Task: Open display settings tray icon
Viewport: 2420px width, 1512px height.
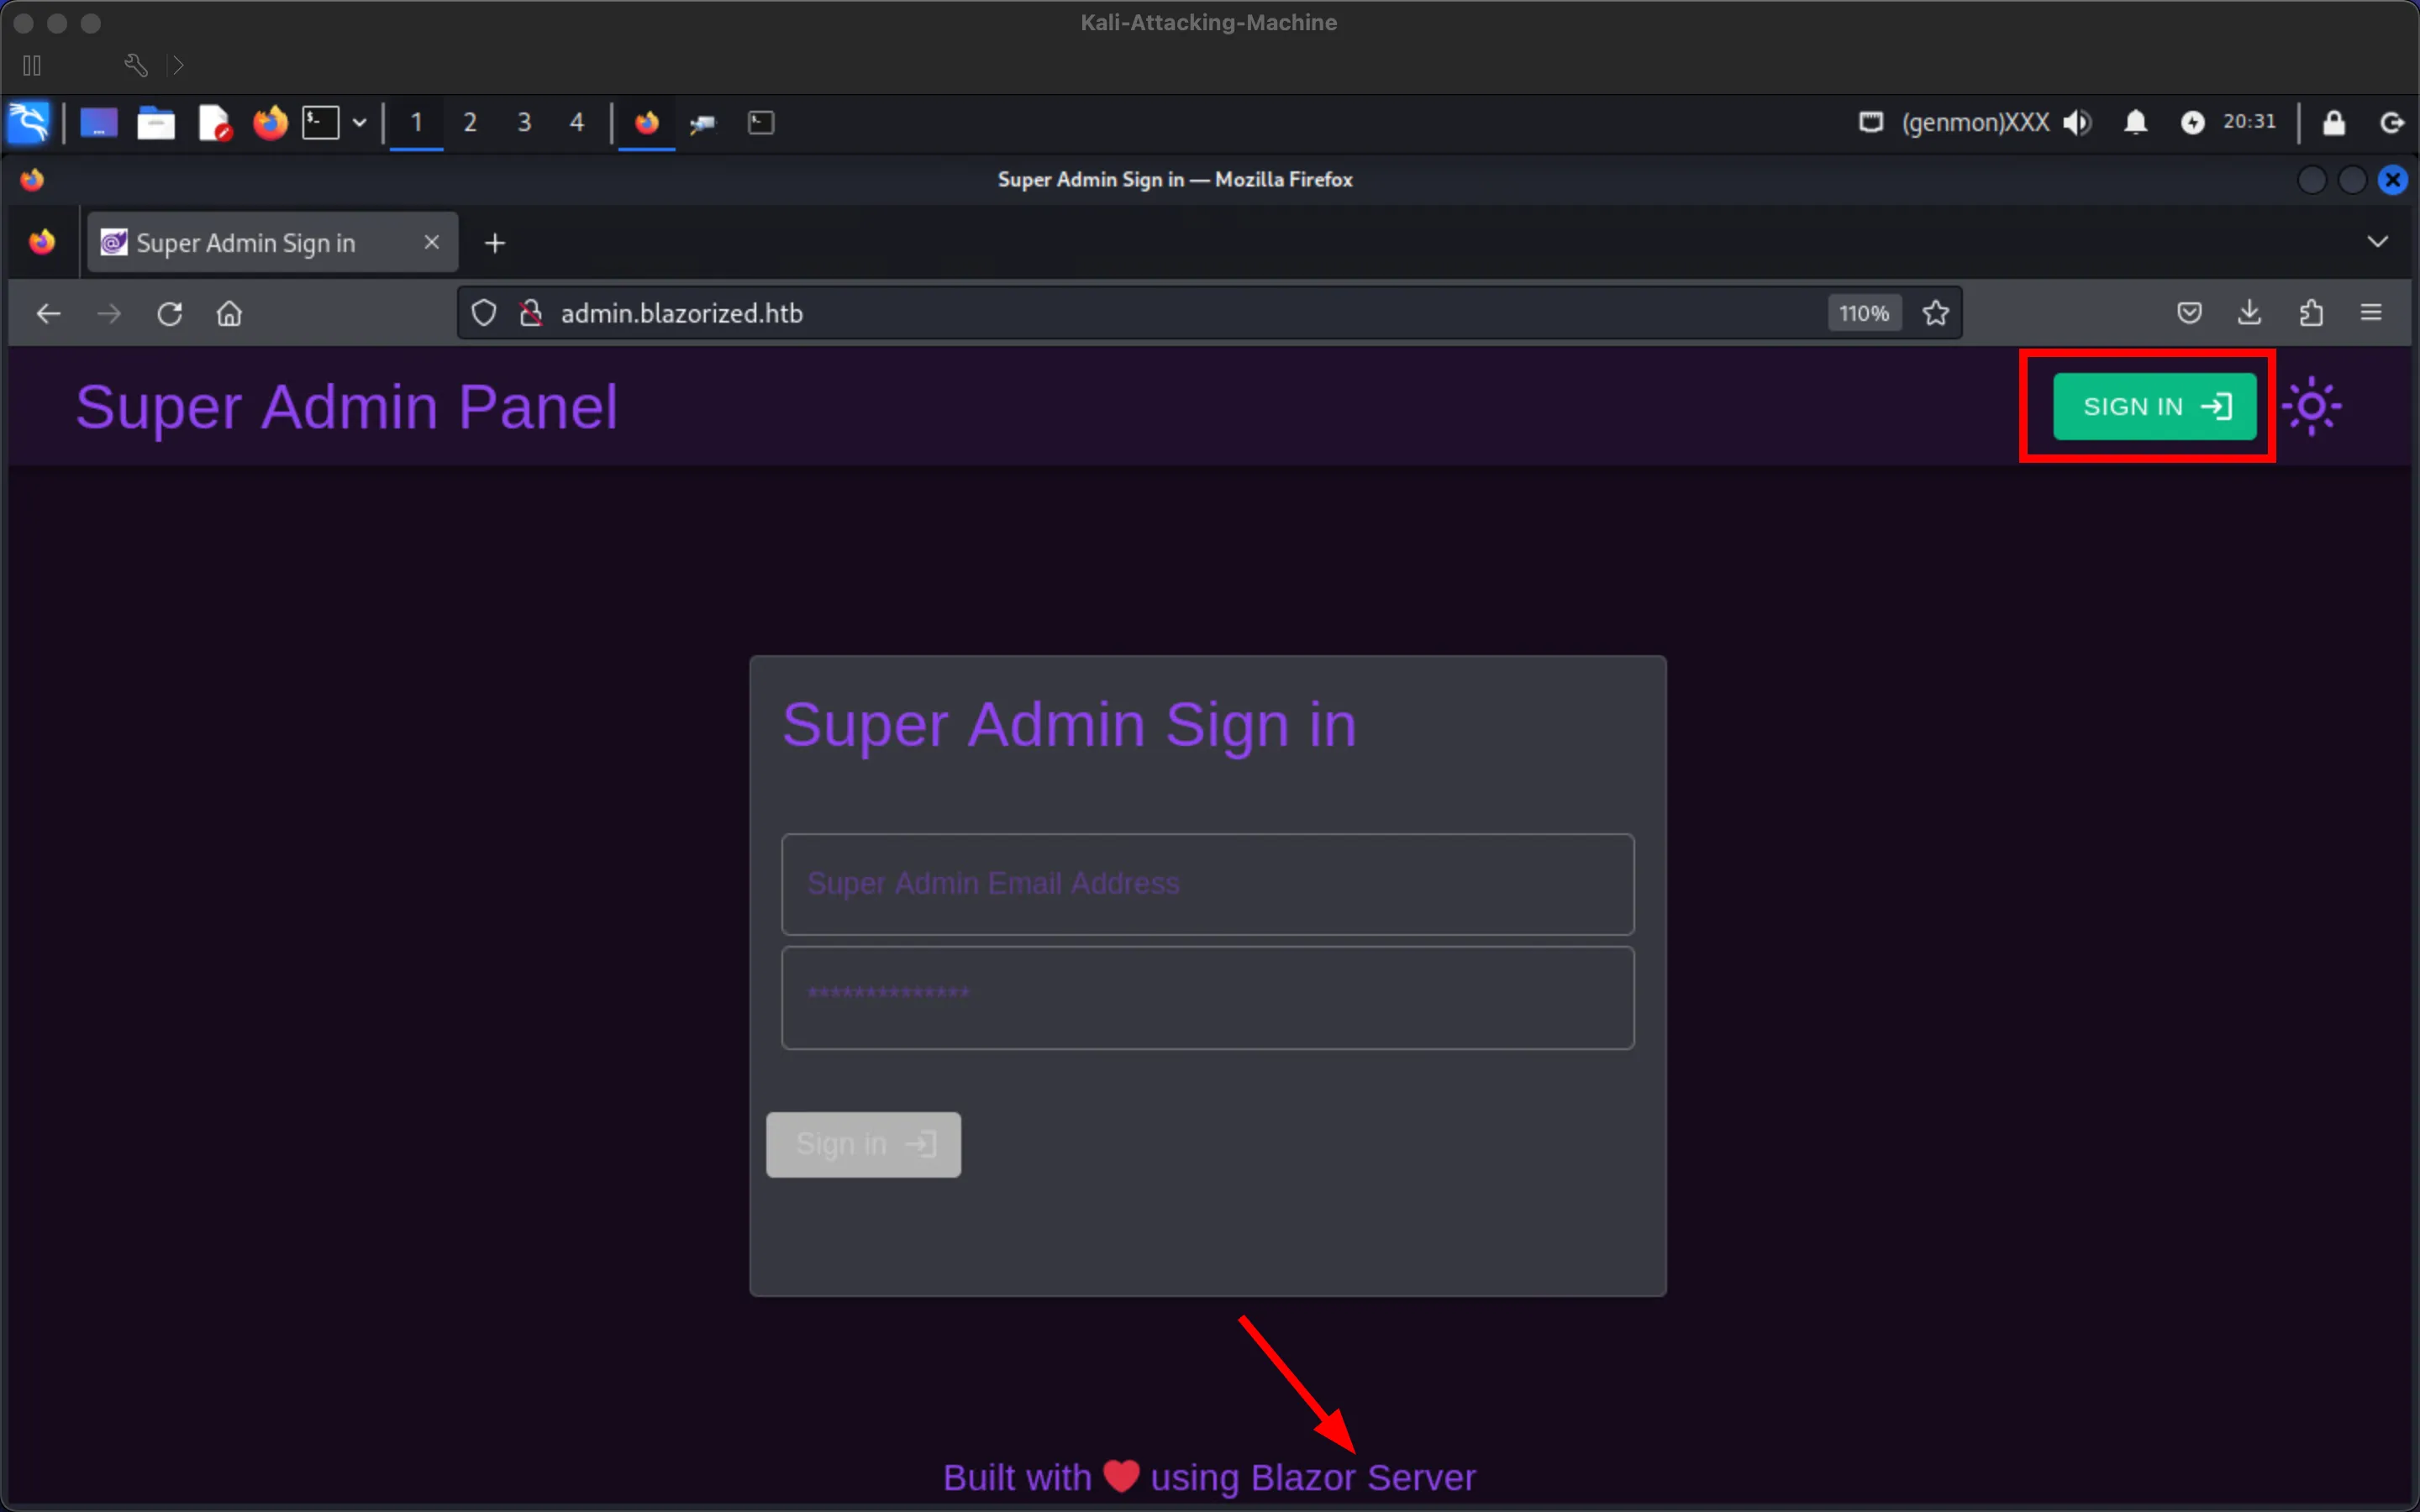Action: [x=1871, y=122]
